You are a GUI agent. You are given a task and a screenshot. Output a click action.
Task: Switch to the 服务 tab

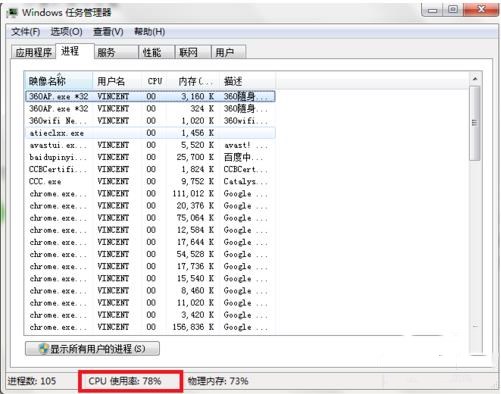[x=116, y=52]
